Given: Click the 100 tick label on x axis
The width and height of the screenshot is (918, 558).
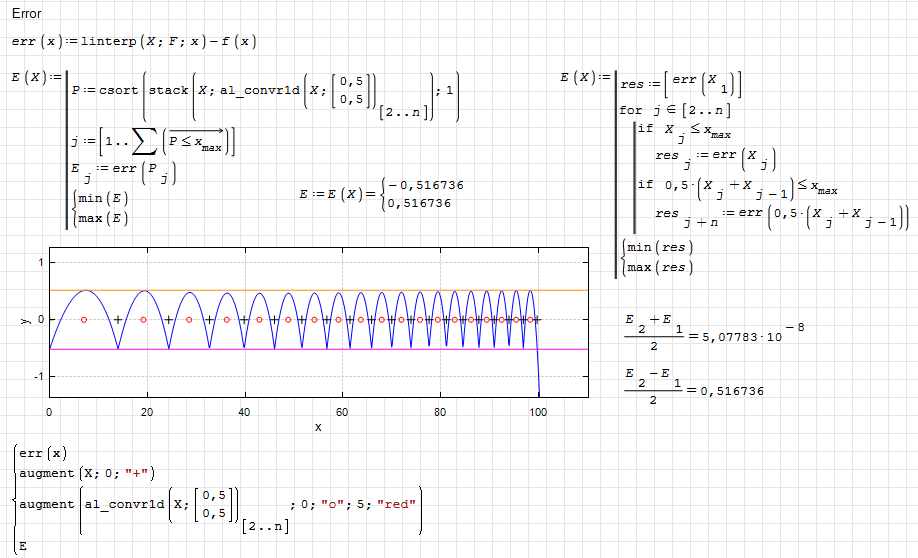Looking at the screenshot, I should 539,412.
